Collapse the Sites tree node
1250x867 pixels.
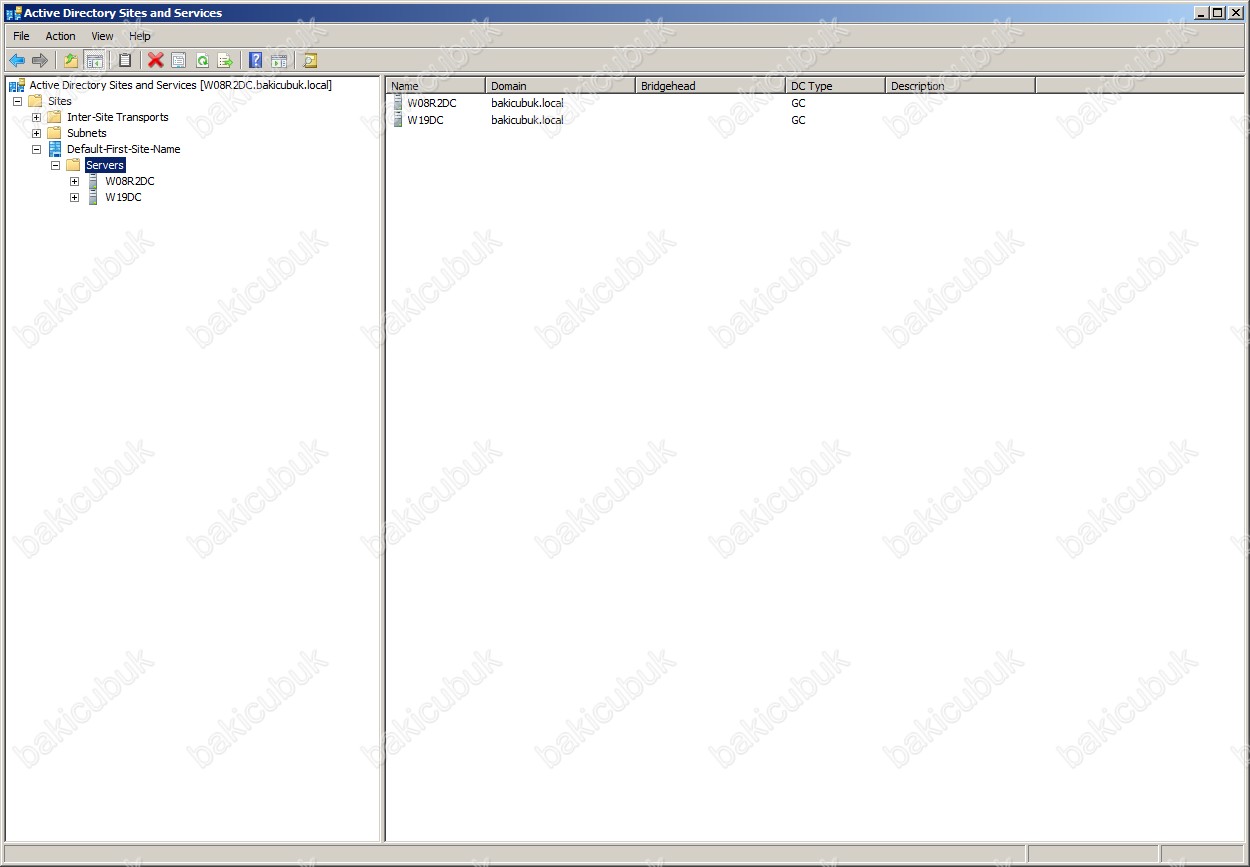[17, 101]
